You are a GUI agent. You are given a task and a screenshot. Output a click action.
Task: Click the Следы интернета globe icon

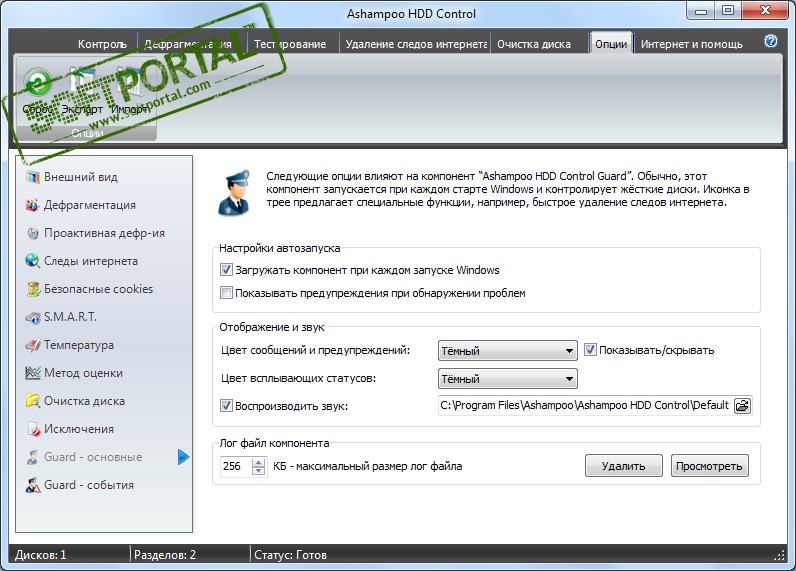33,261
